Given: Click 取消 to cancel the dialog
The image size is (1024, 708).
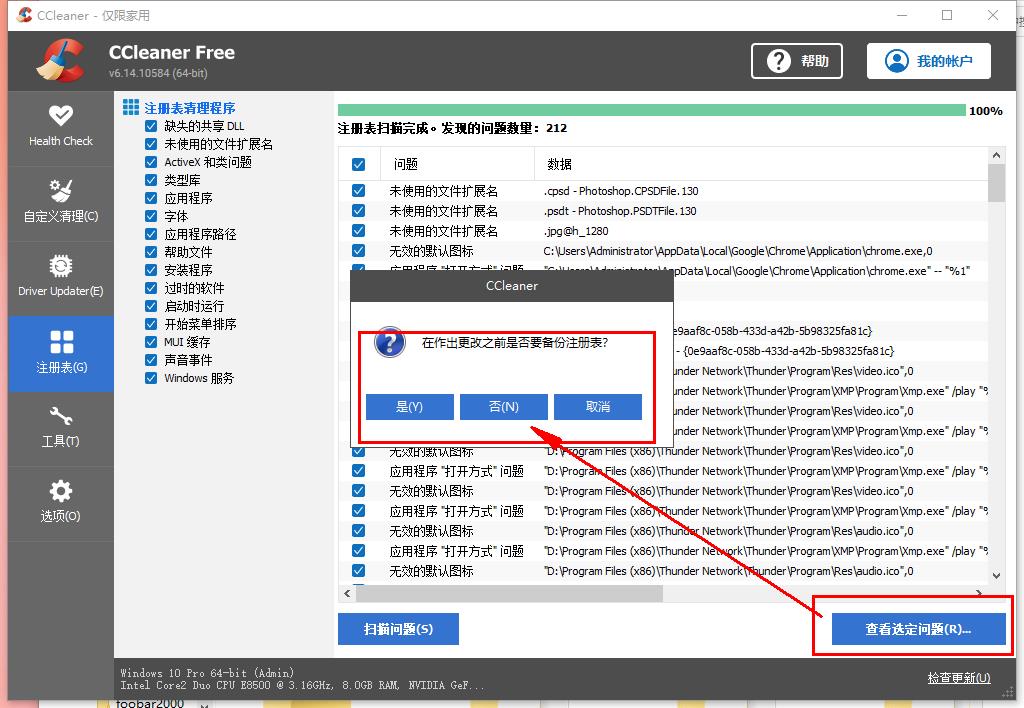Looking at the screenshot, I should pos(597,407).
